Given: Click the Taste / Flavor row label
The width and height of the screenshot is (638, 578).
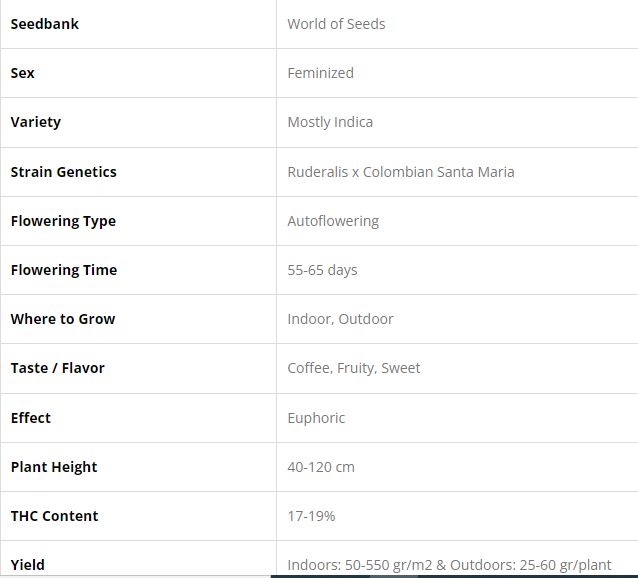Looking at the screenshot, I should click(57, 368).
